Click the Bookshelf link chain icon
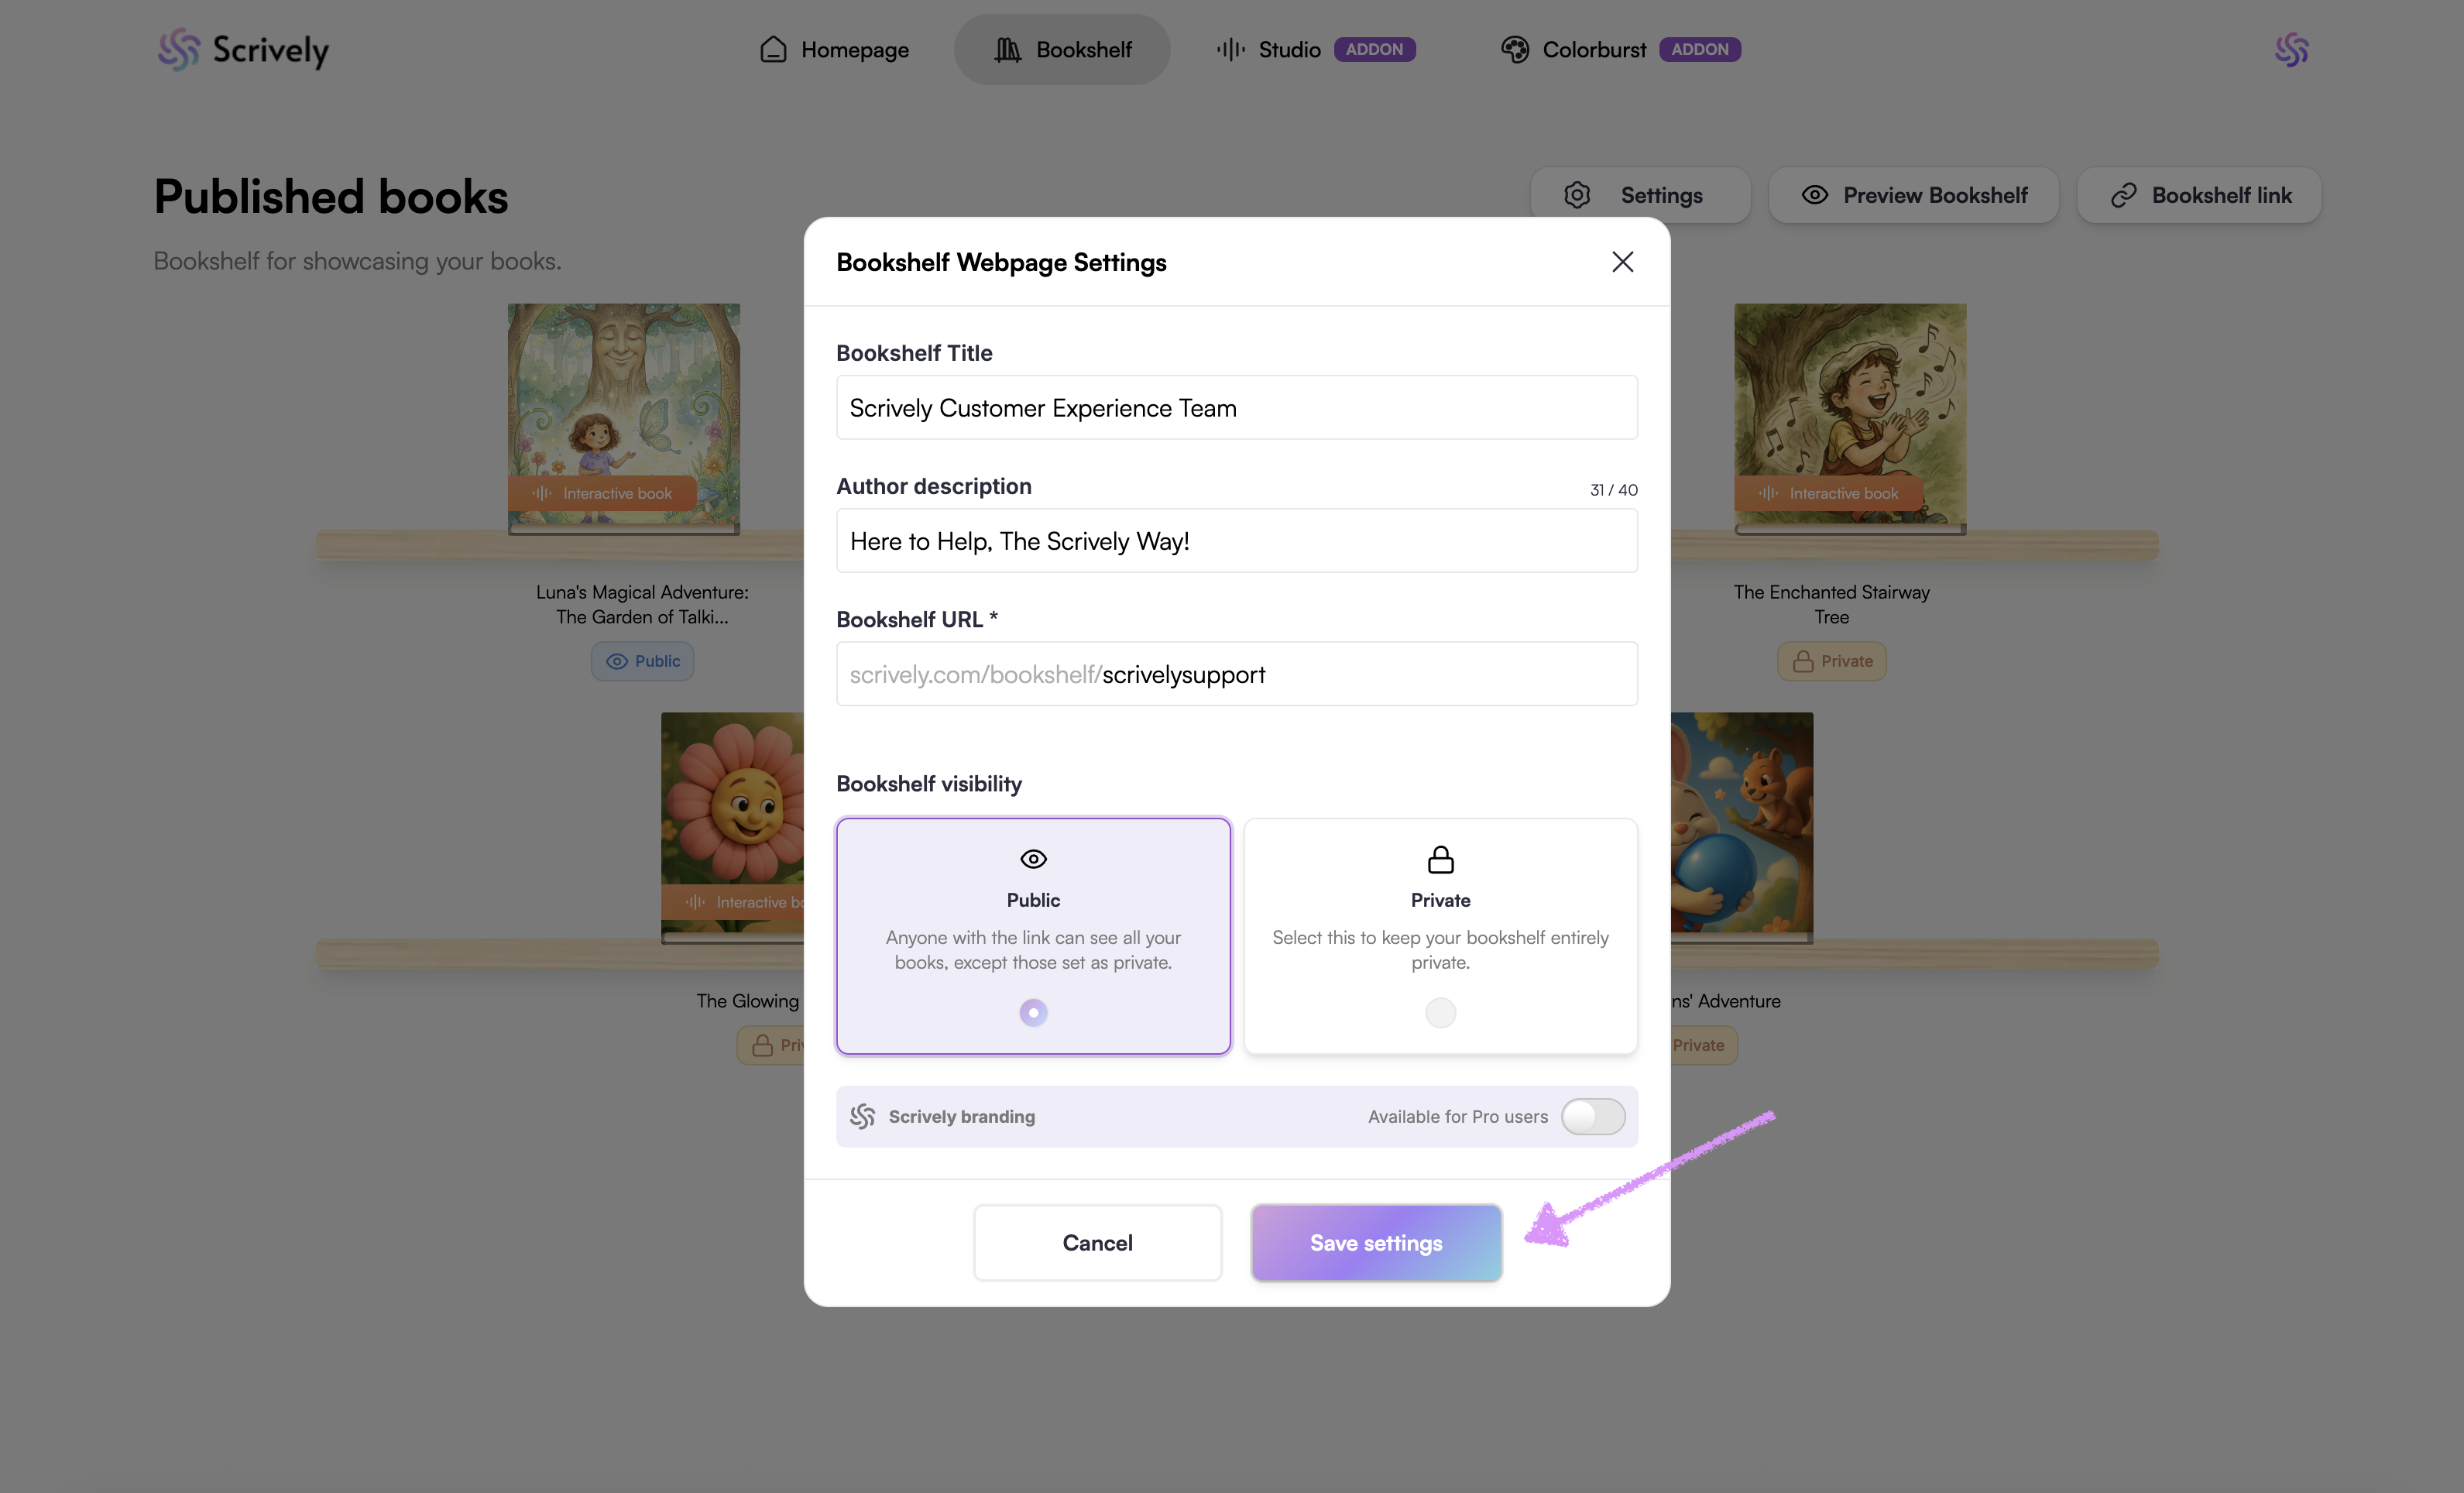This screenshot has height=1493, width=2464. click(x=2123, y=195)
